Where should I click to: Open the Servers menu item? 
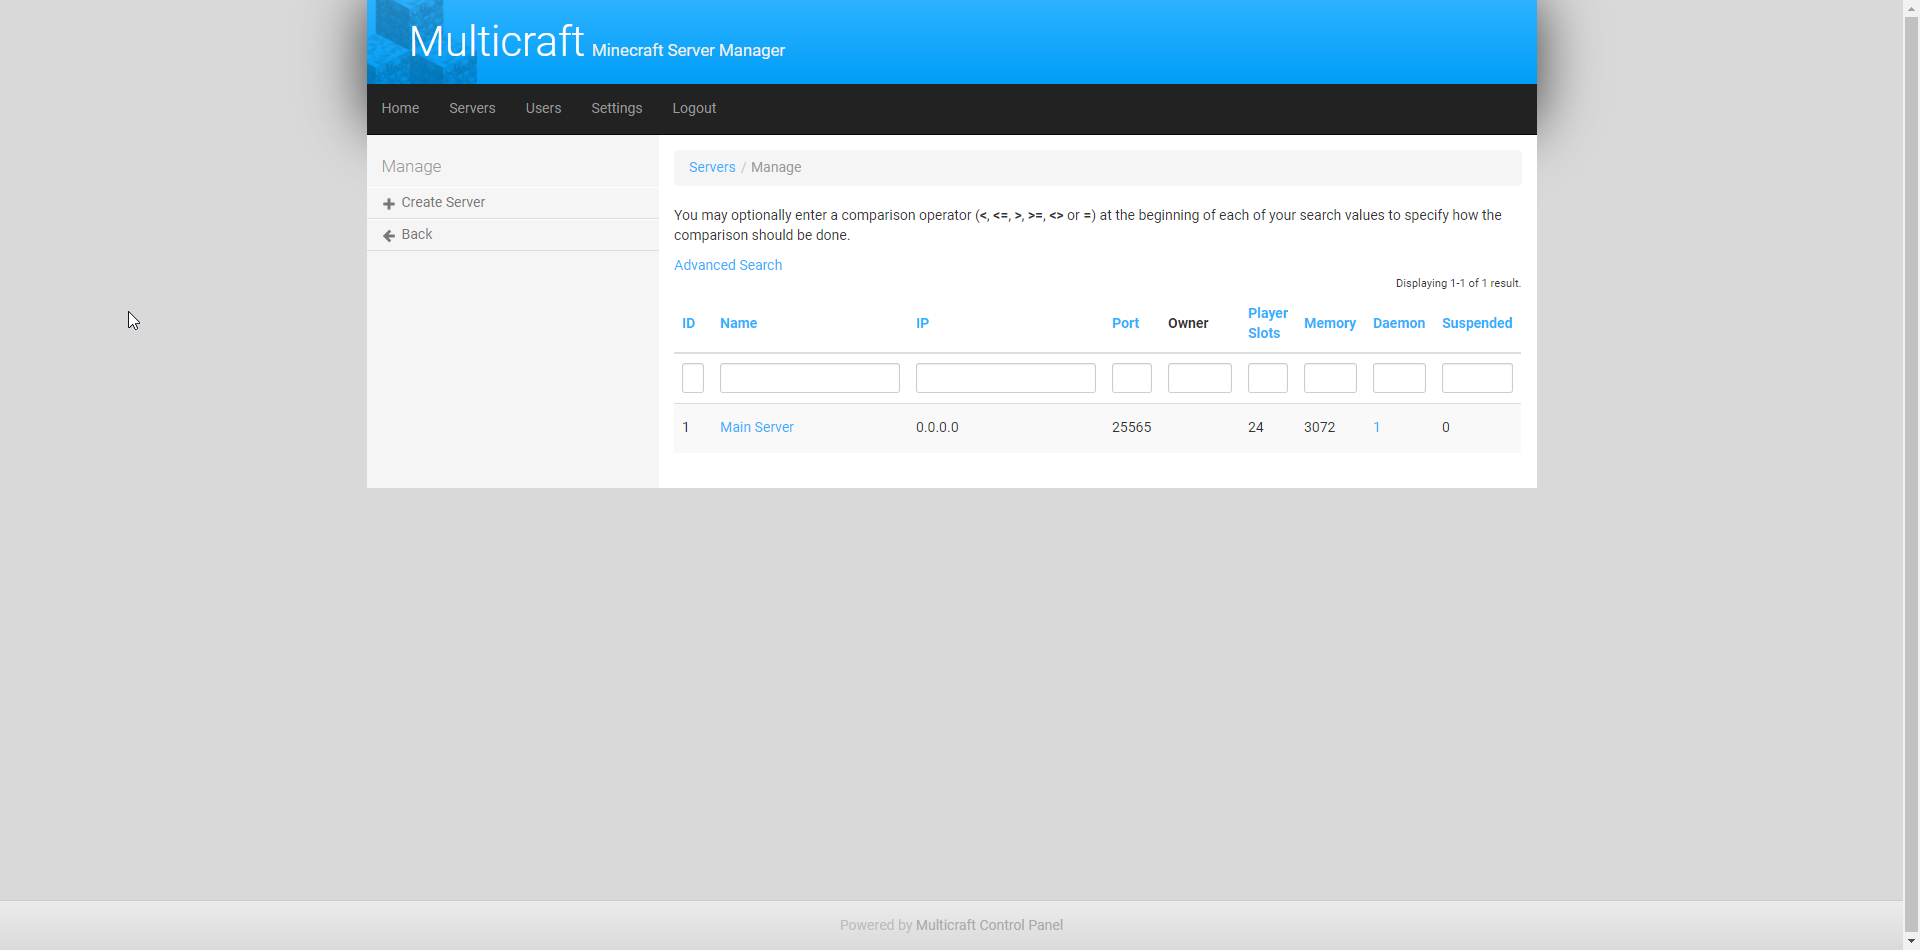click(x=472, y=108)
